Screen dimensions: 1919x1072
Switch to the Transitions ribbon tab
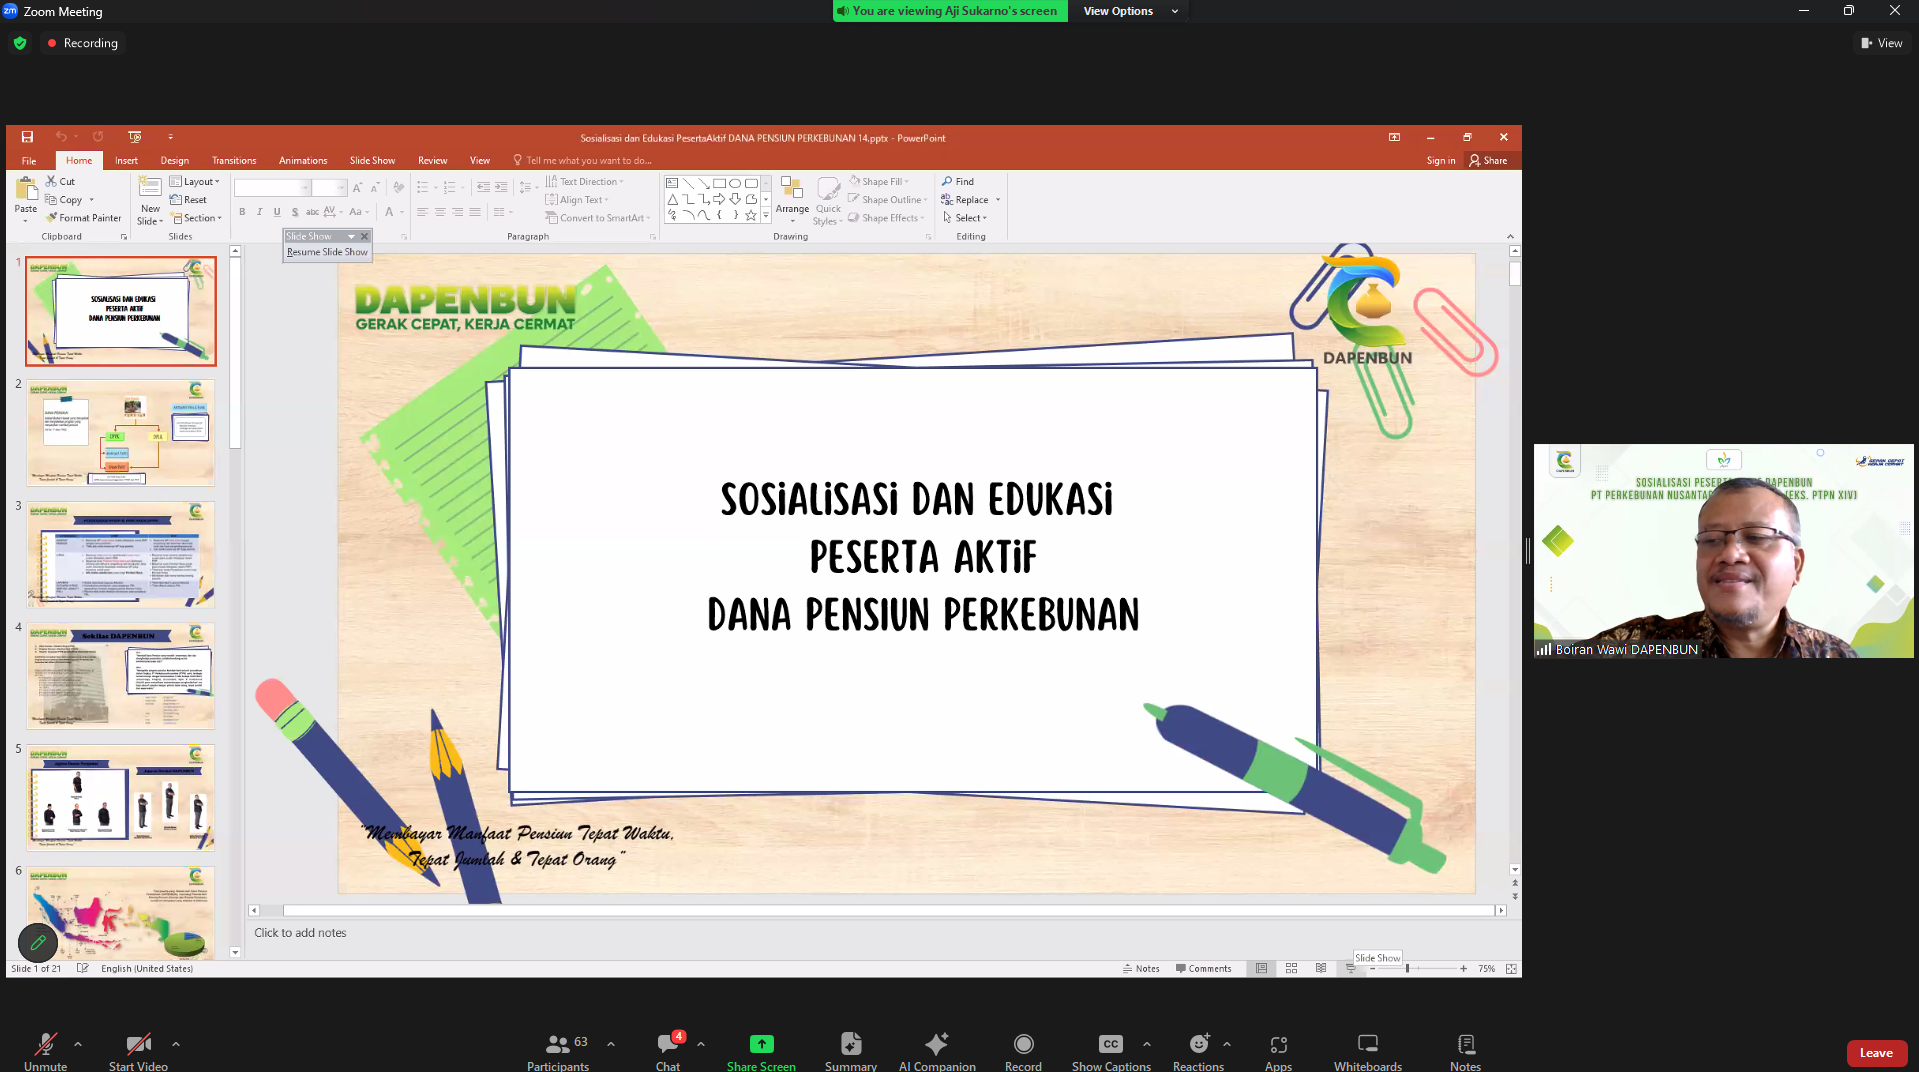click(233, 160)
